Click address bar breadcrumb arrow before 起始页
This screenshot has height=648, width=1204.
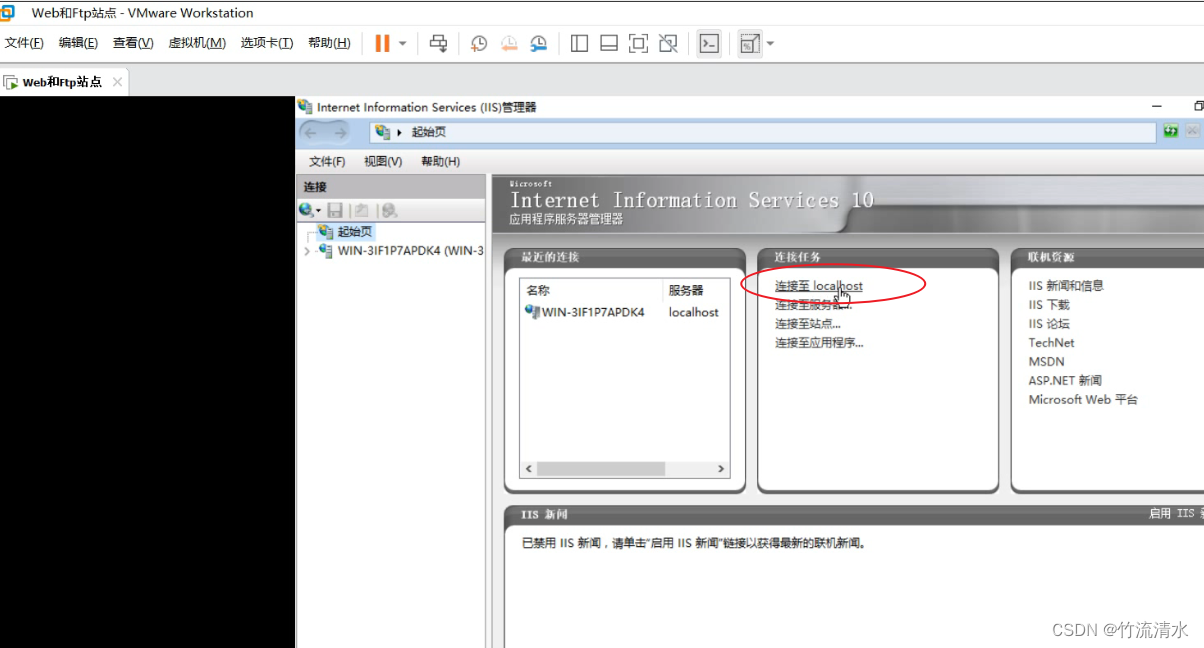(400, 132)
